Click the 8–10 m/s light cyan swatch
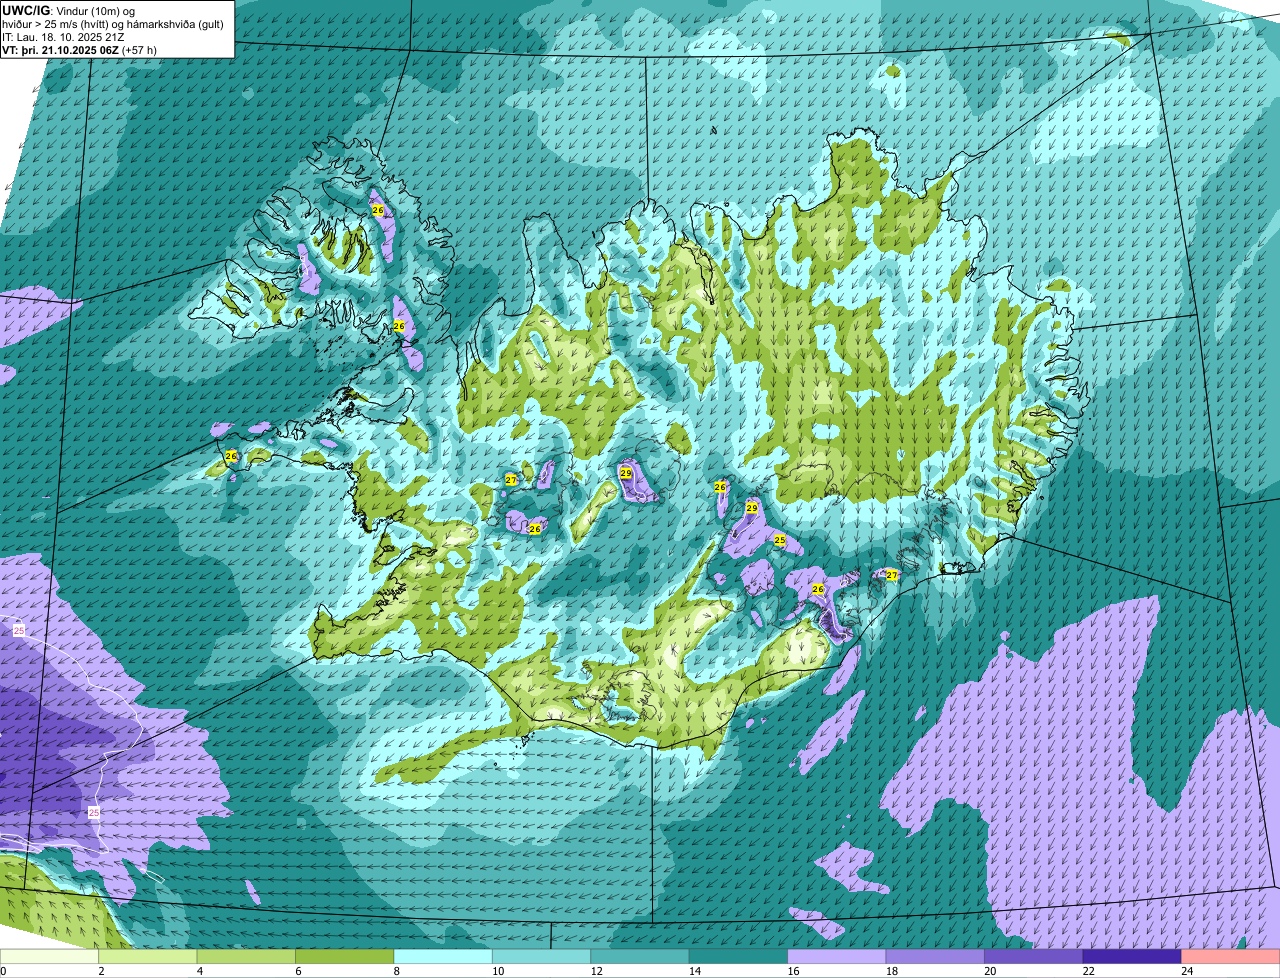 click(x=443, y=956)
